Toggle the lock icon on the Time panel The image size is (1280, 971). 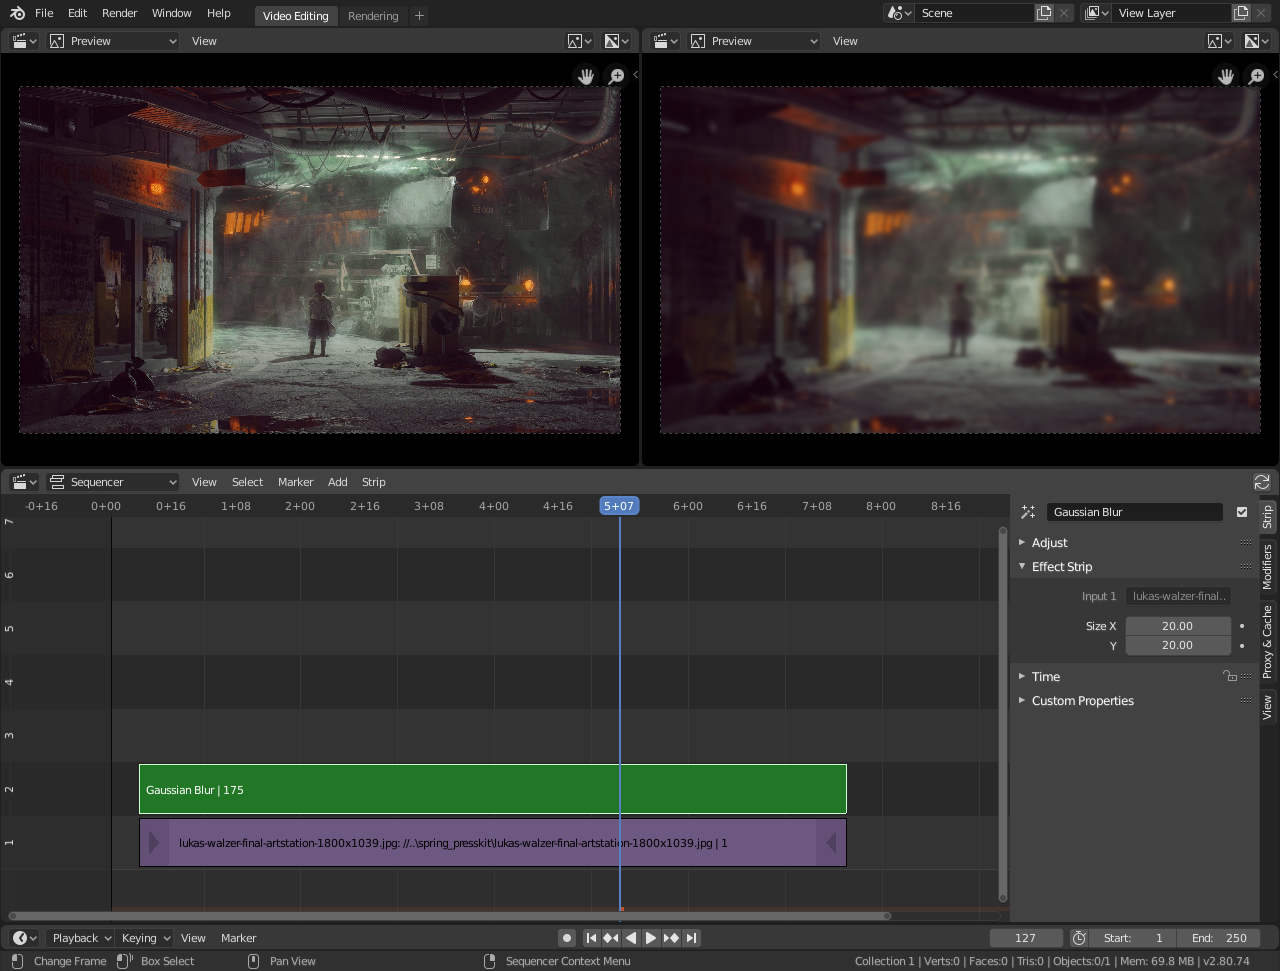click(x=1229, y=676)
